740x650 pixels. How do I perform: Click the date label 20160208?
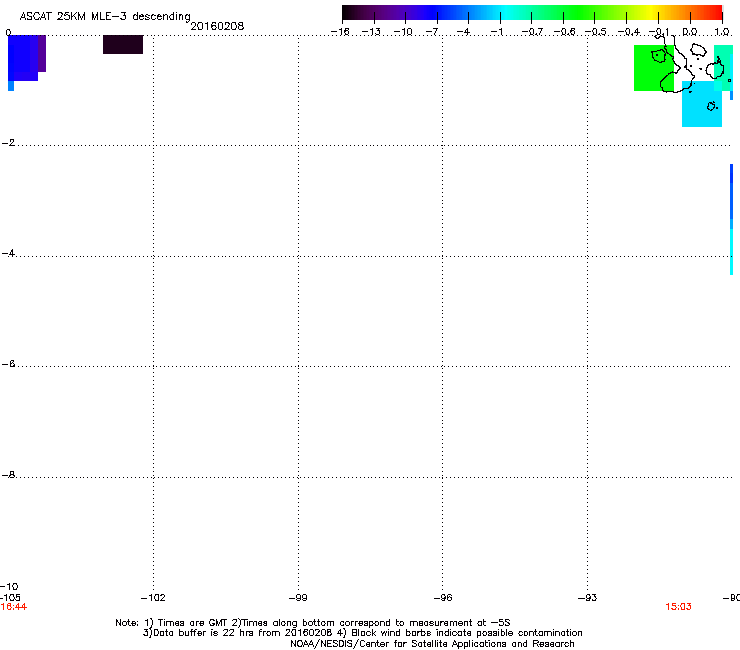click(217, 26)
